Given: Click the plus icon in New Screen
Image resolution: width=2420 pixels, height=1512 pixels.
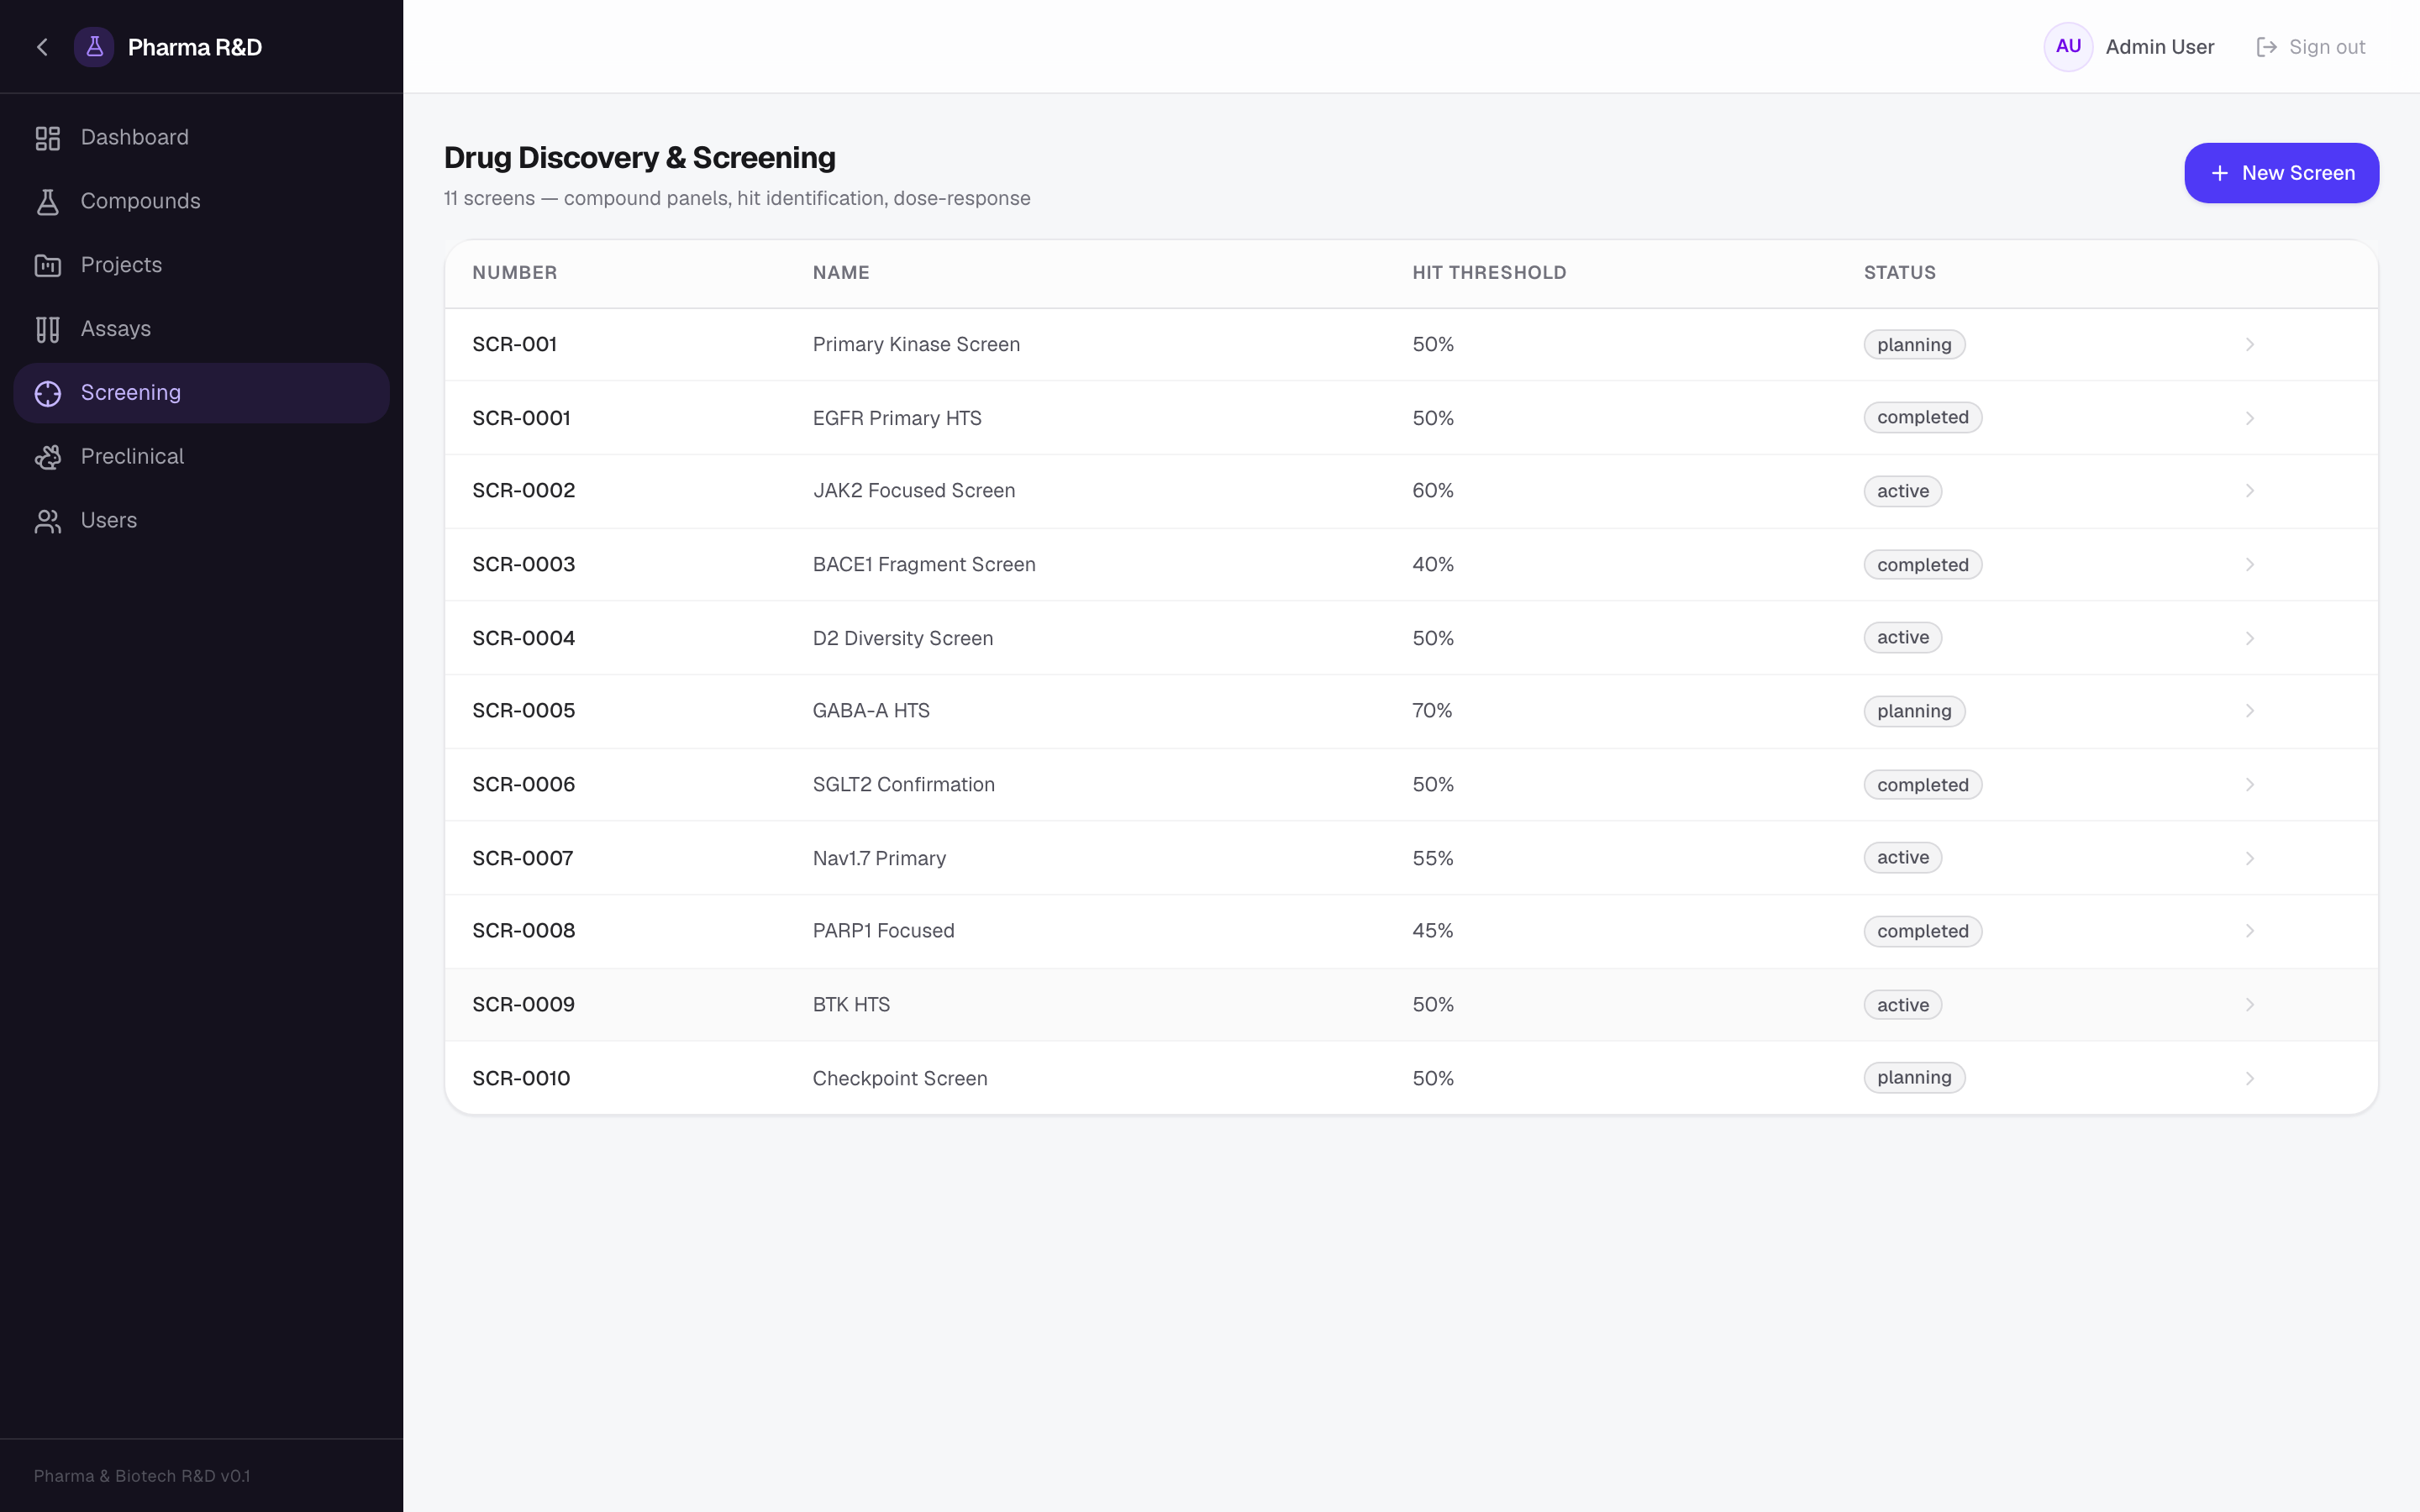Looking at the screenshot, I should pos(2219,173).
